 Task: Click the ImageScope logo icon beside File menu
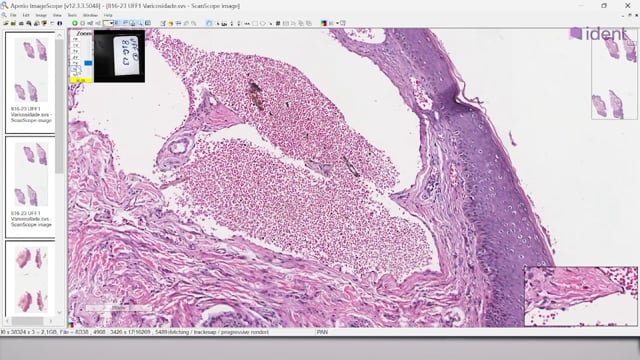coord(4,15)
